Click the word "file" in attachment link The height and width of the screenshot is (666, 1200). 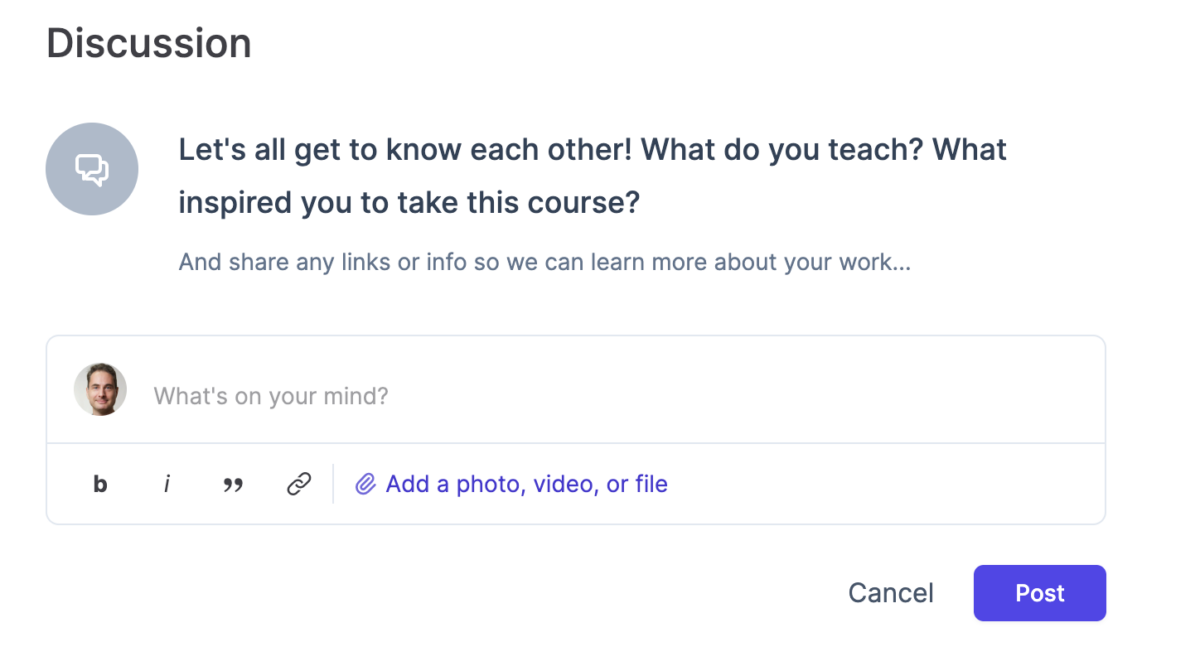pos(651,485)
